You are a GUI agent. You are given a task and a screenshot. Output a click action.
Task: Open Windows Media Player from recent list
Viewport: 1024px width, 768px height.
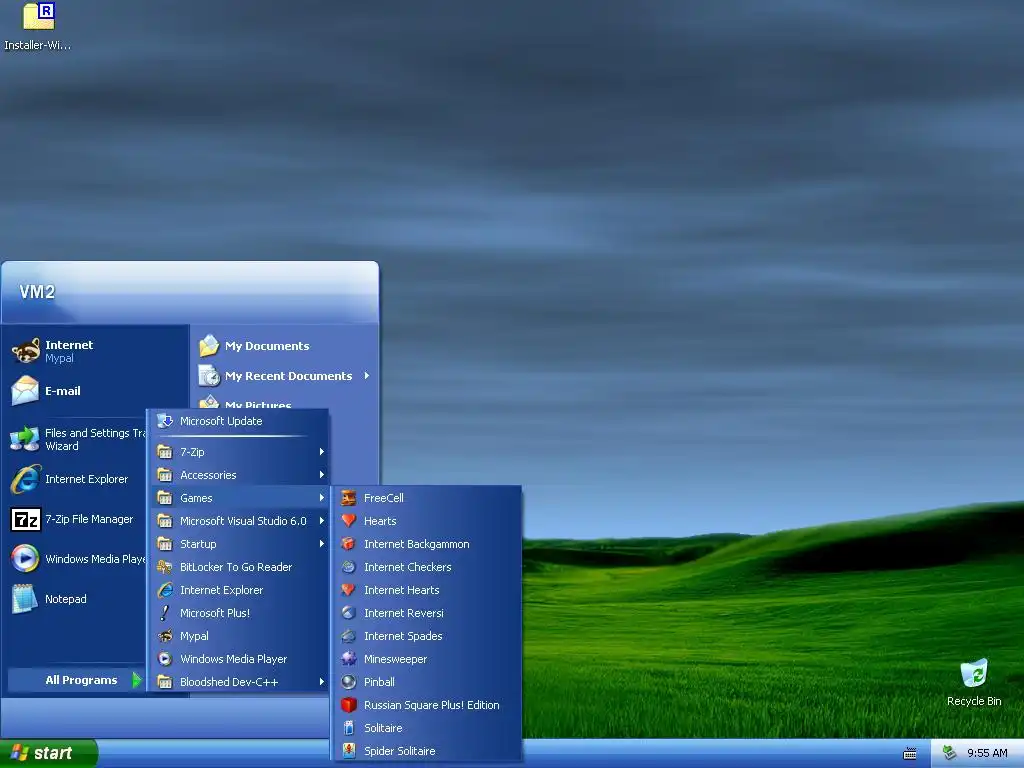coord(77,559)
